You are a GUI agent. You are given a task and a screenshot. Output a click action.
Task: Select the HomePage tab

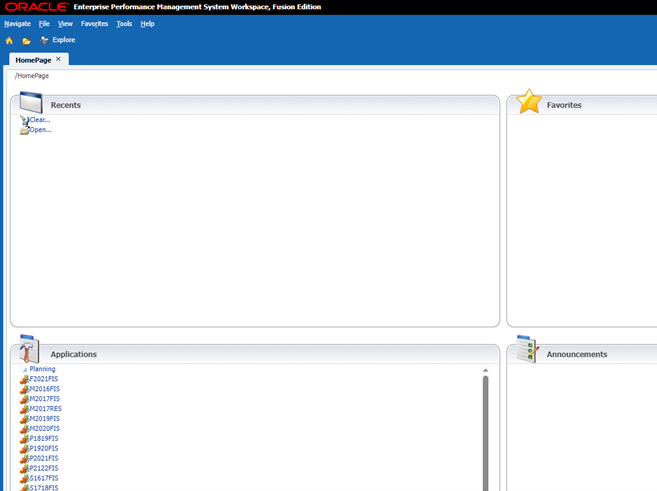[x=33, y=59]
